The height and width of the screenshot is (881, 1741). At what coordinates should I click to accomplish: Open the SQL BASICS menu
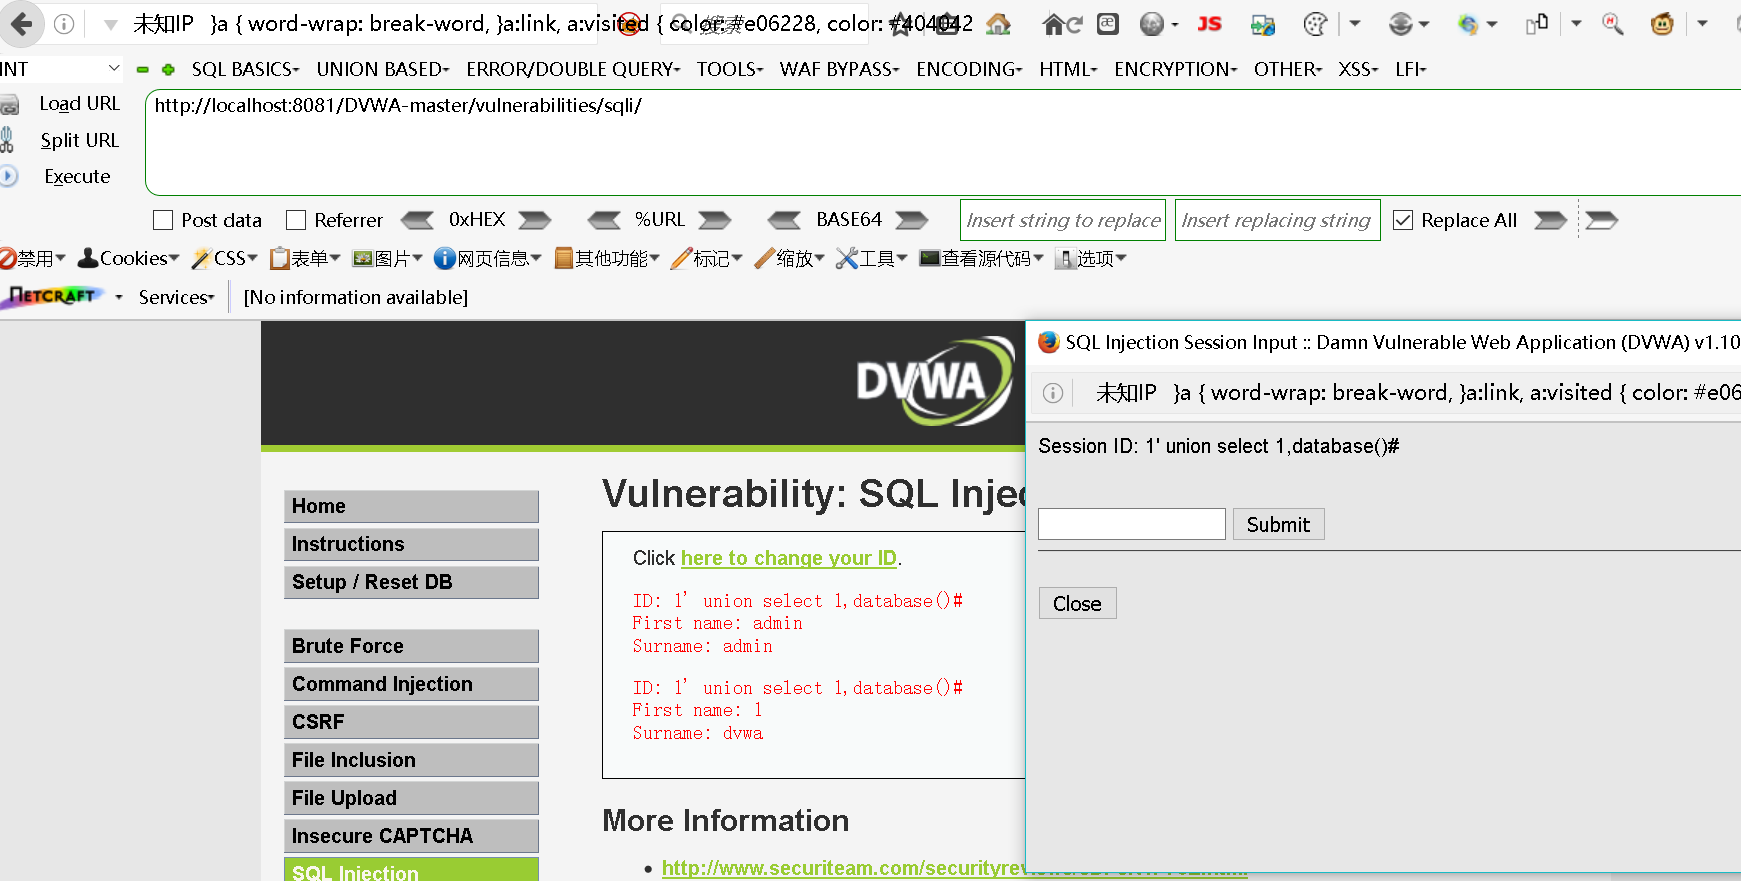245,69
